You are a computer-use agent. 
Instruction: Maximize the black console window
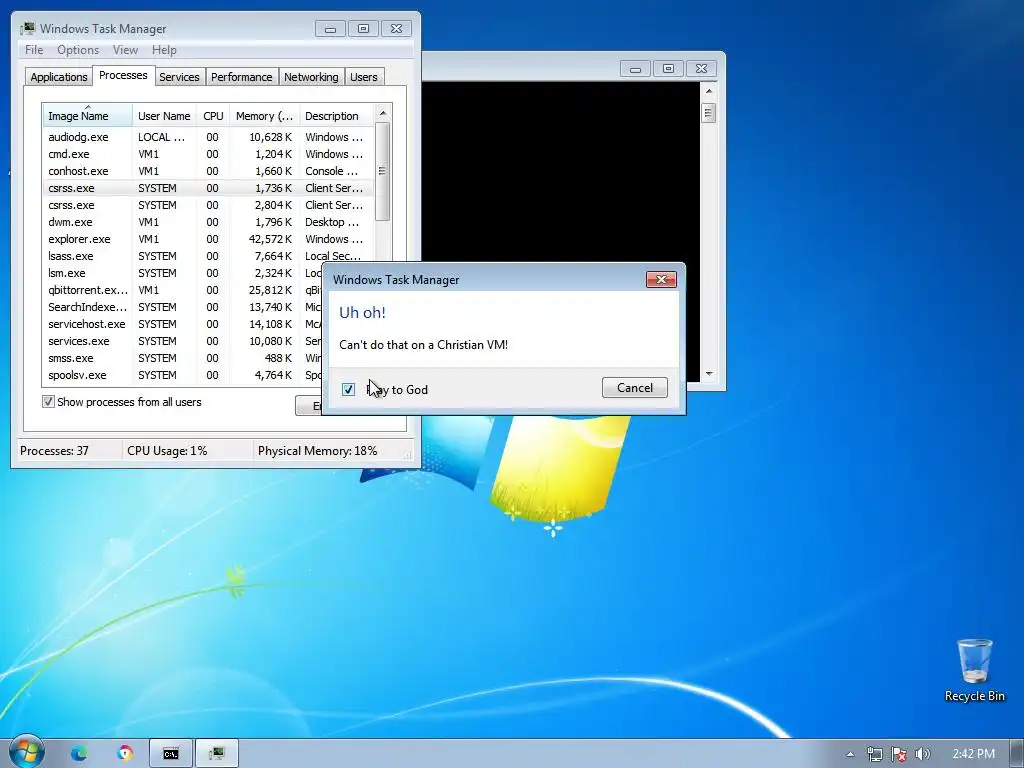(x=668, y=69)
